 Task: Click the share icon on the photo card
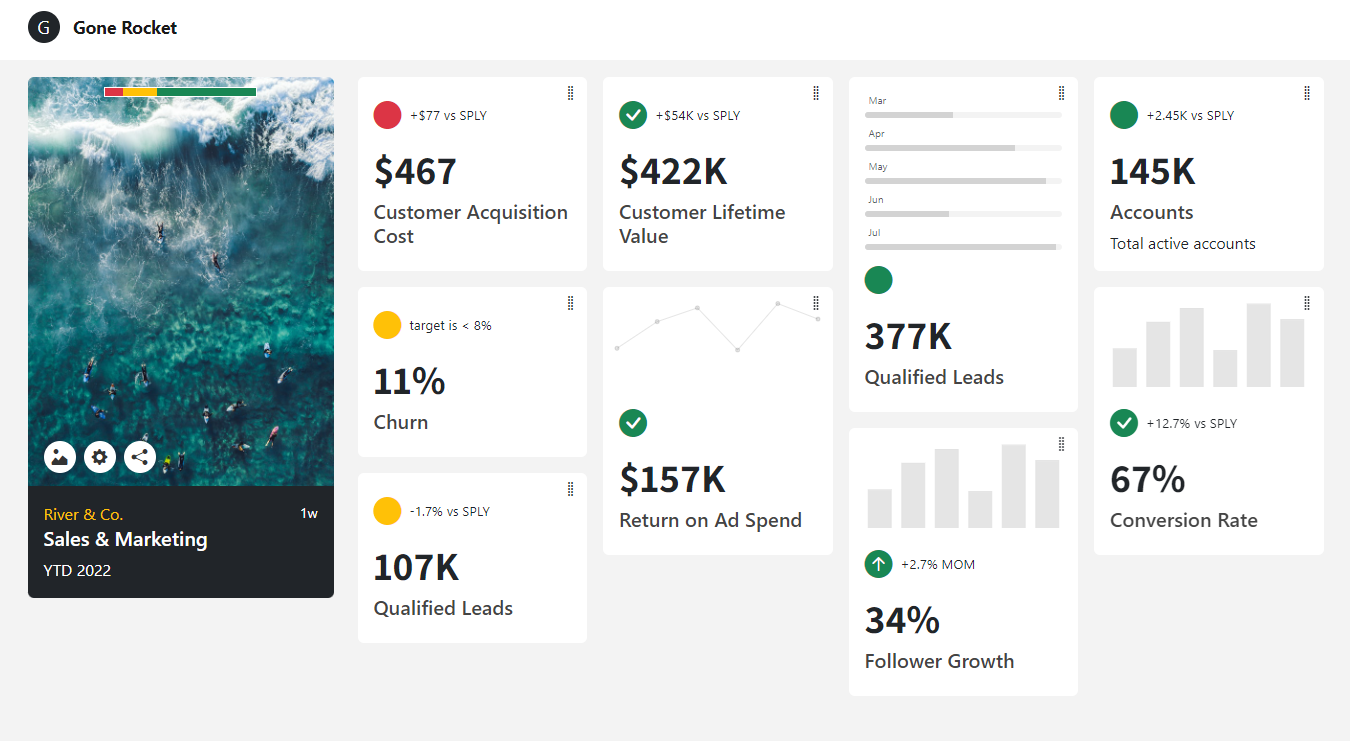pyautogui.click(x=140, y=457)
